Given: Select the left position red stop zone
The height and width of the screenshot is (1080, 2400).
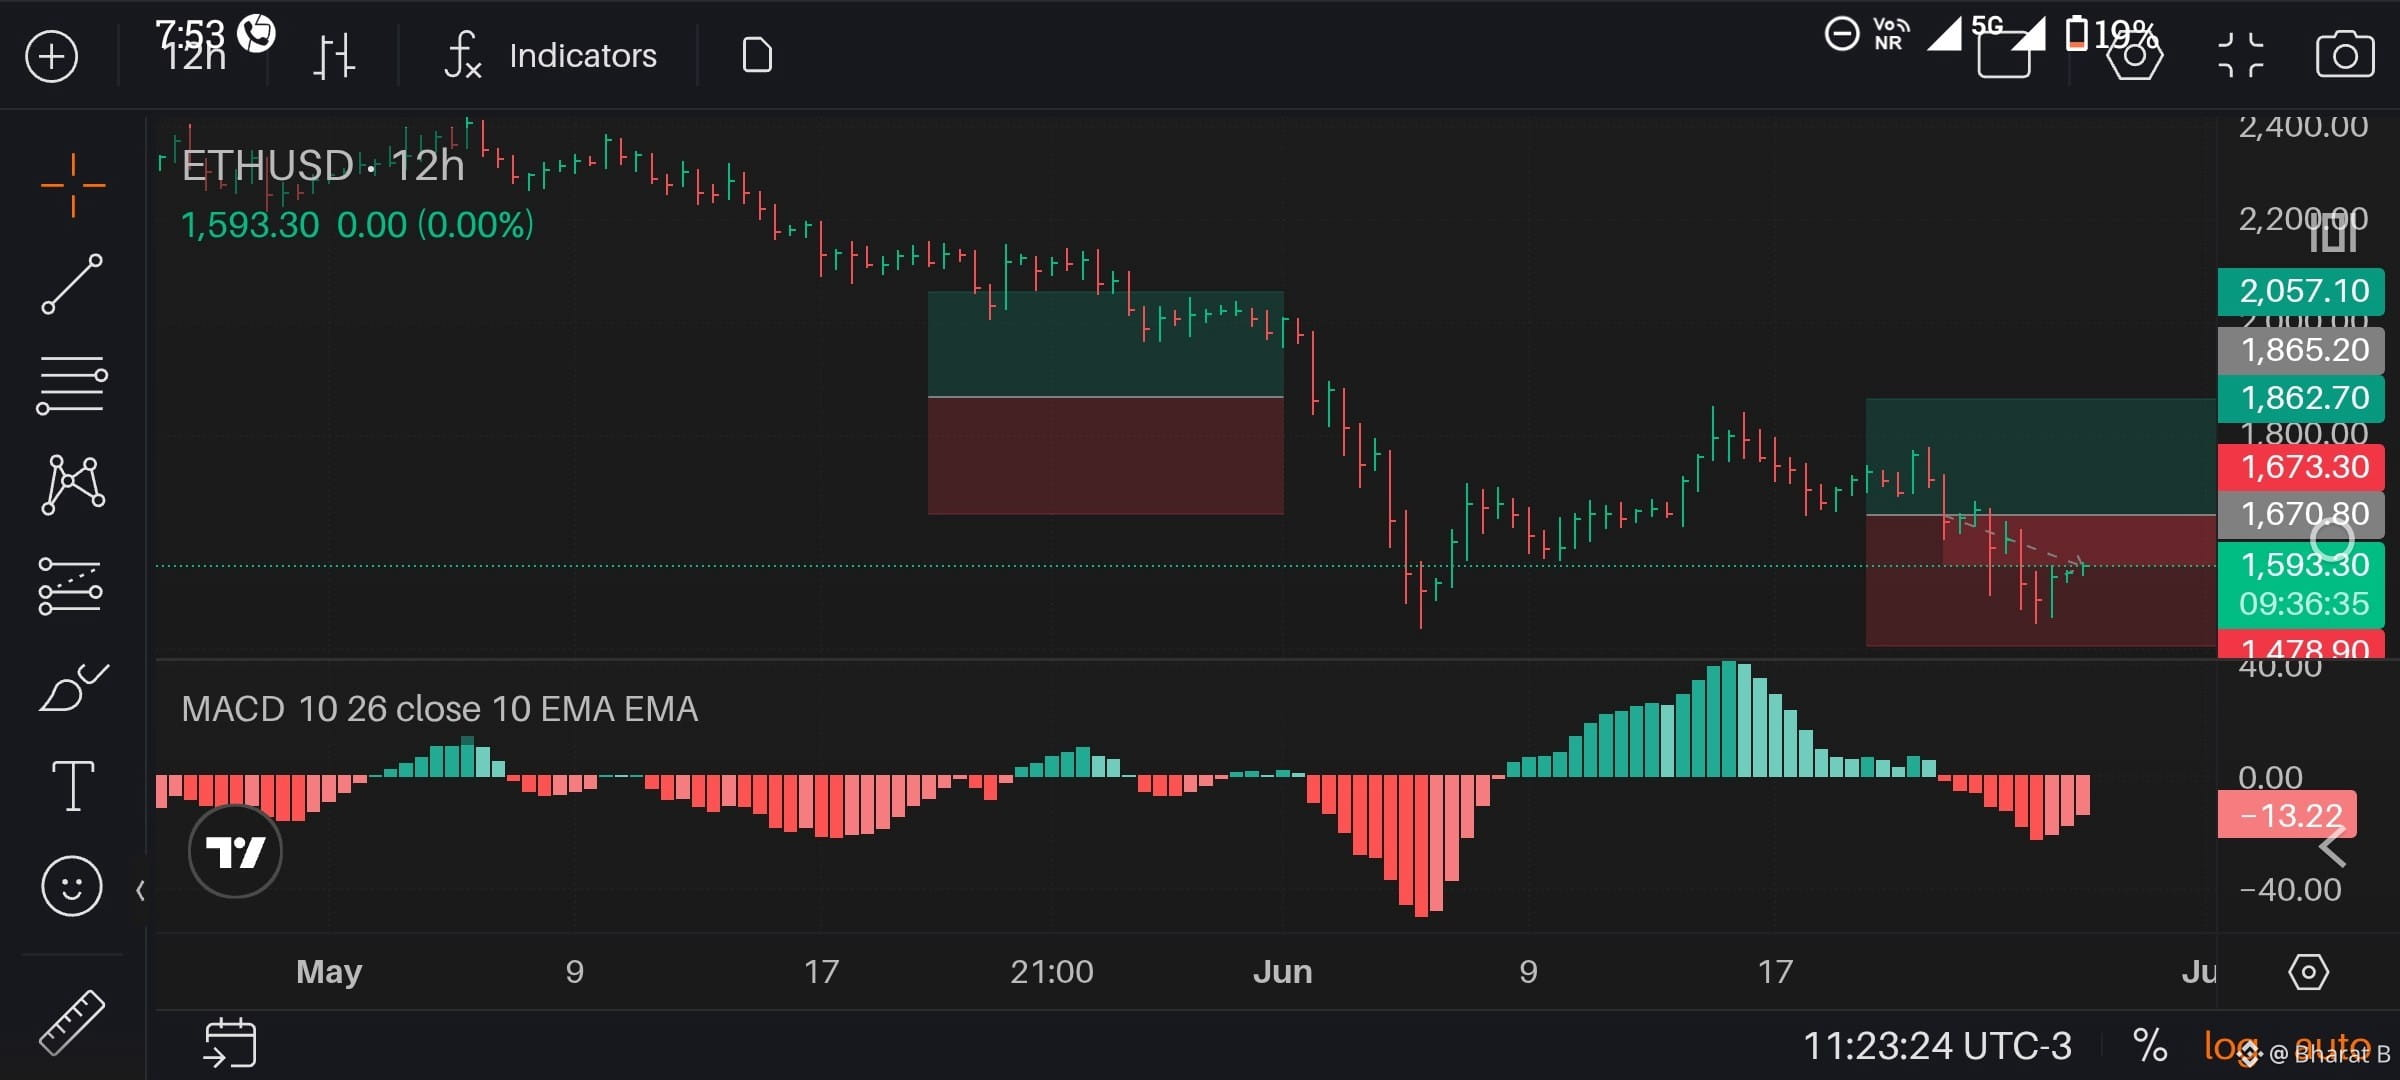Looking at the screenshot, I should point(1105,456).
